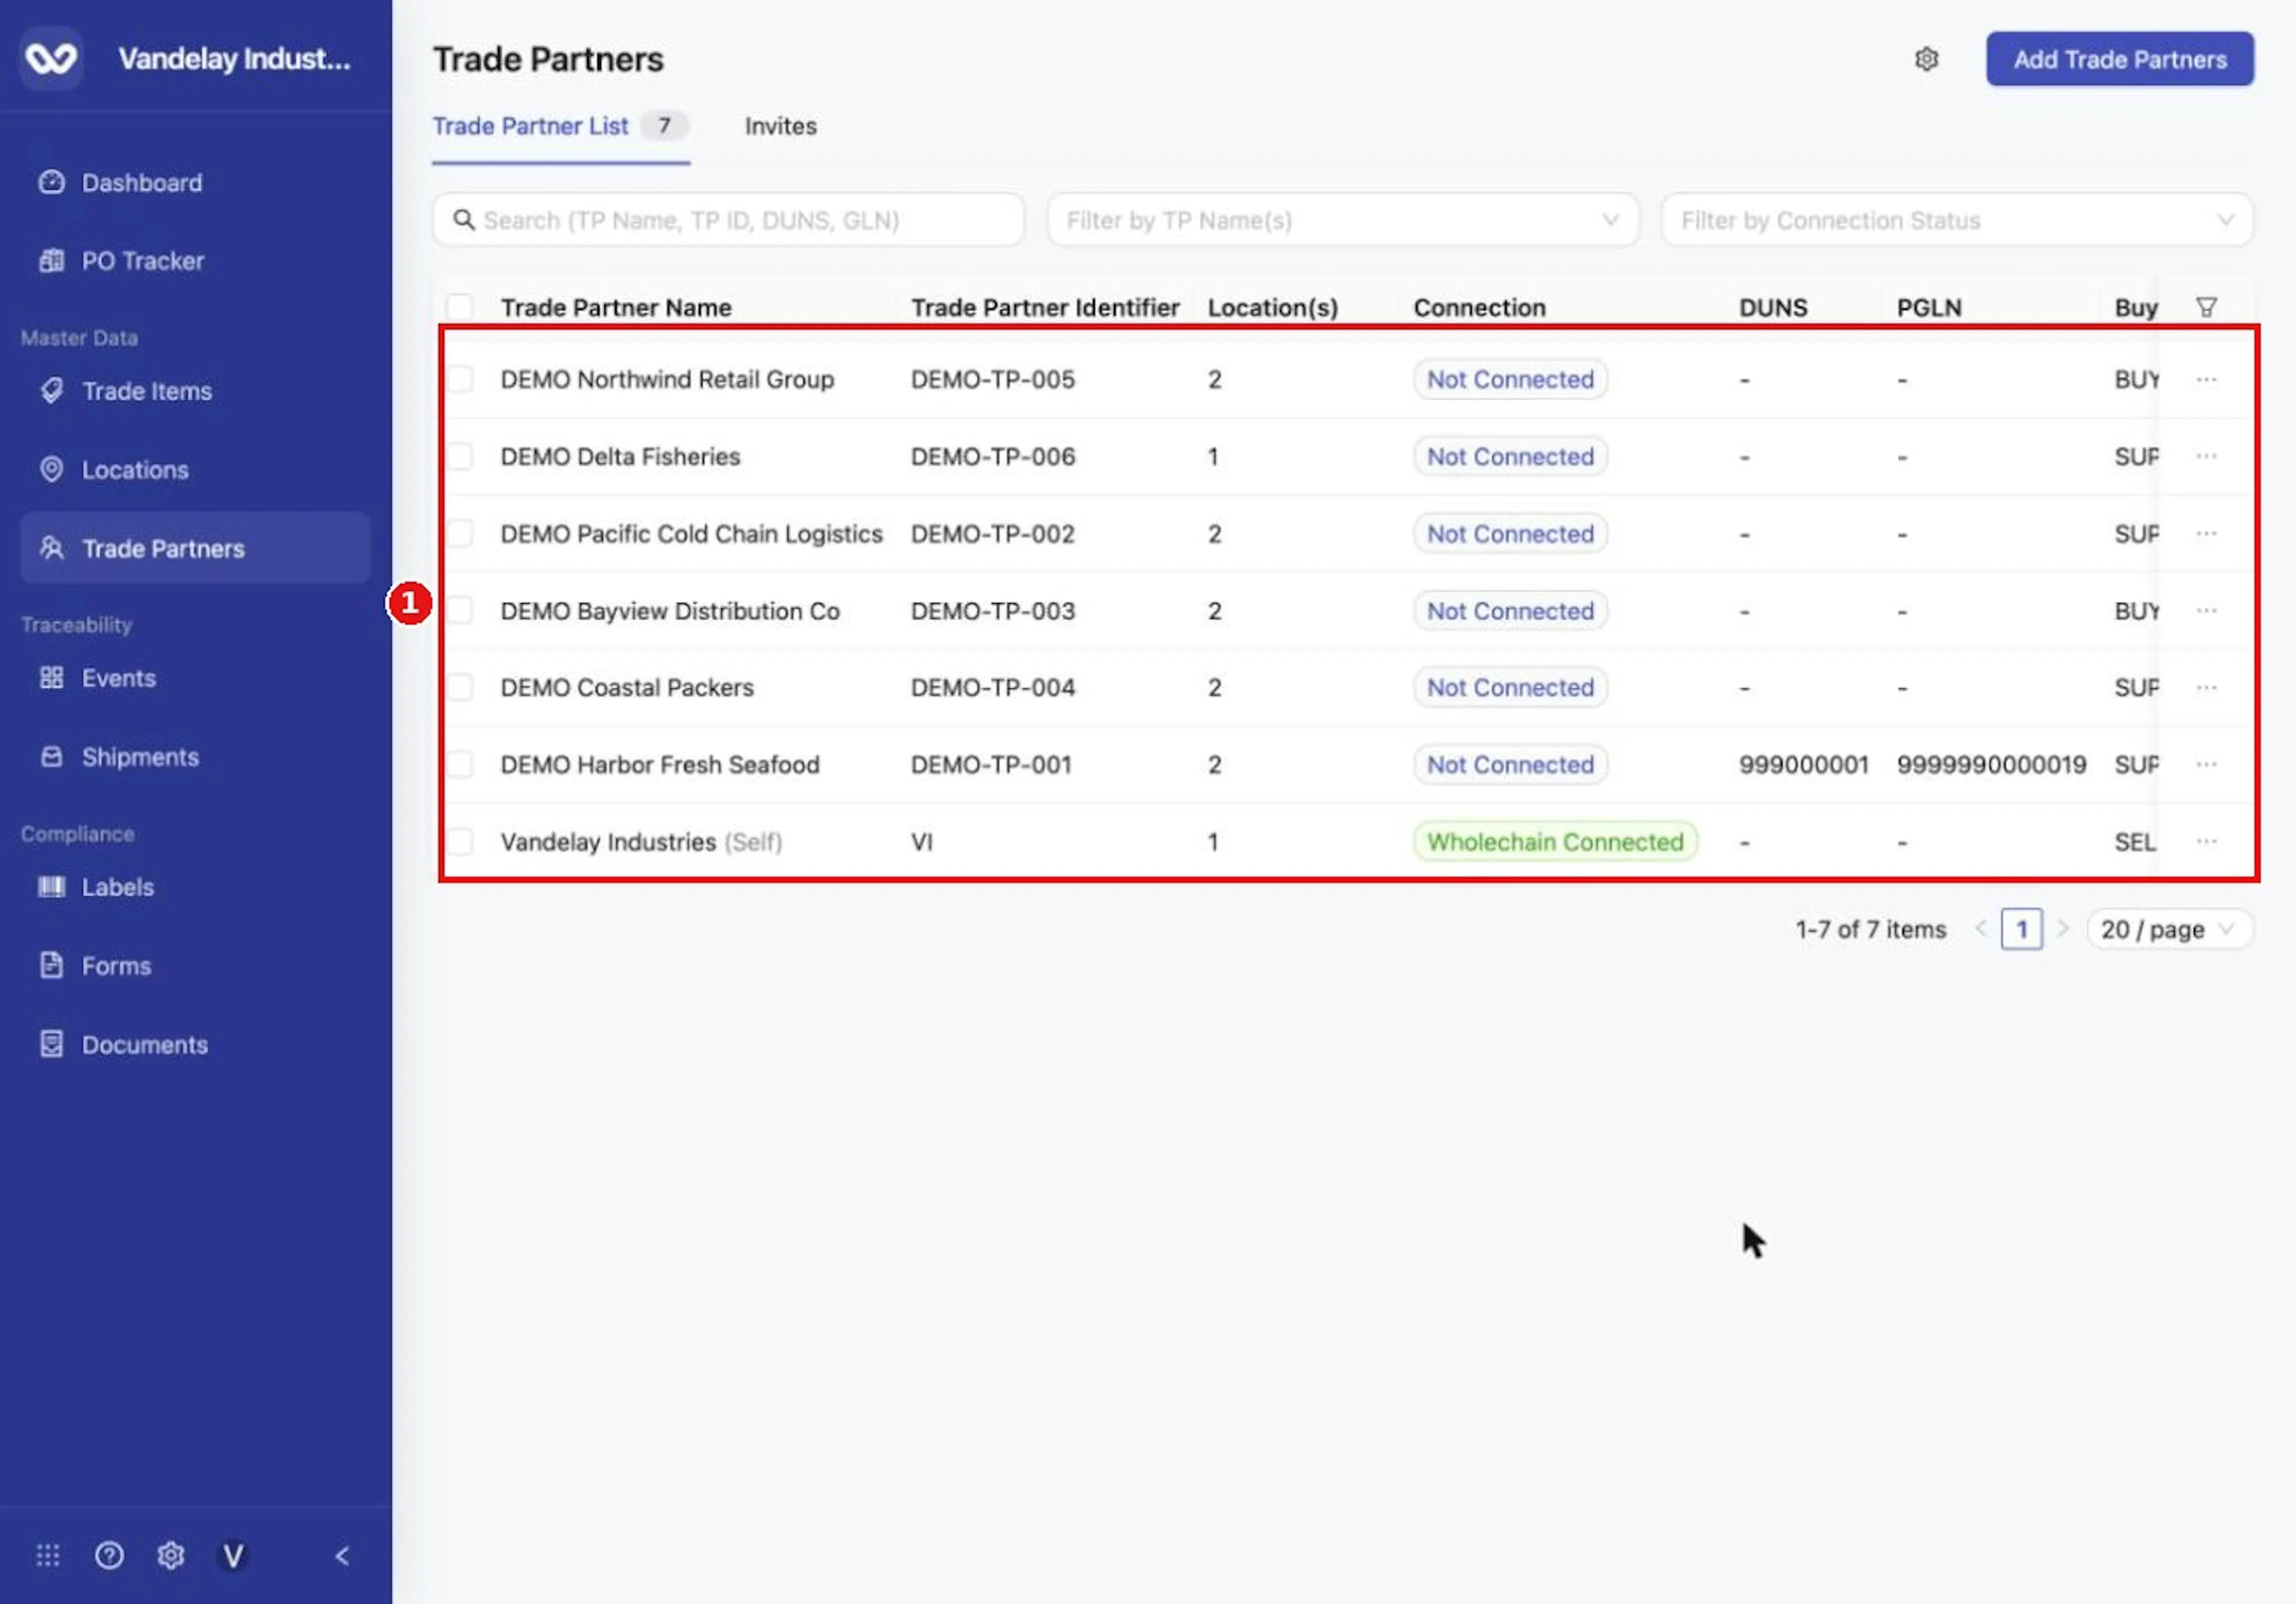Open Documents page
This screenshot has width=2296, height=1604.
[x=194, y=1045]
